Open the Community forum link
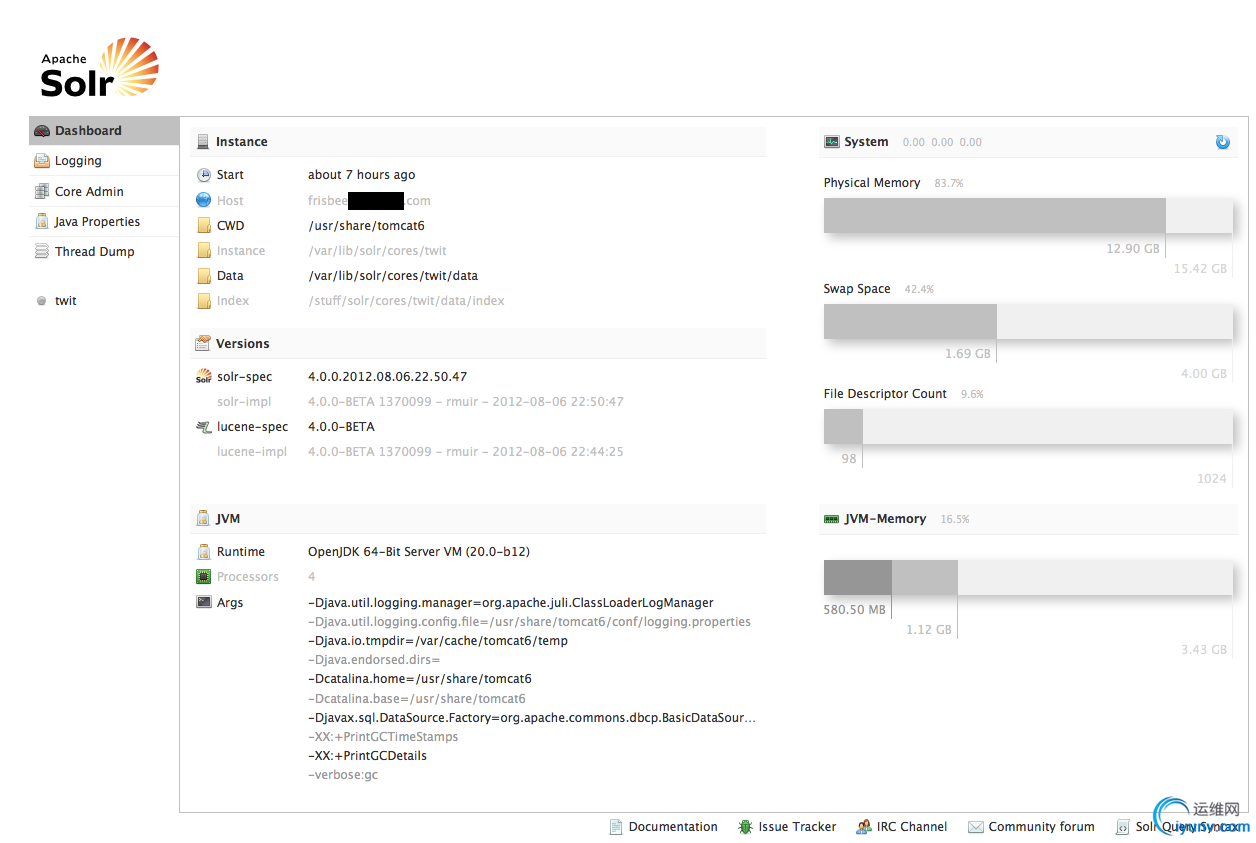Viewport: 1256px width, 843px height. 1041,827
